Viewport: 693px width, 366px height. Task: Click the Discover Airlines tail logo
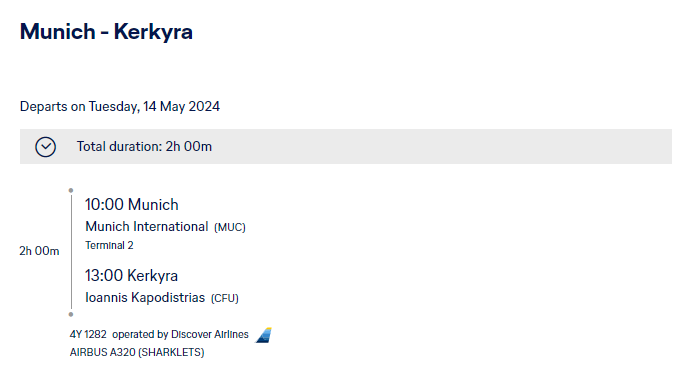pos(263,335)
